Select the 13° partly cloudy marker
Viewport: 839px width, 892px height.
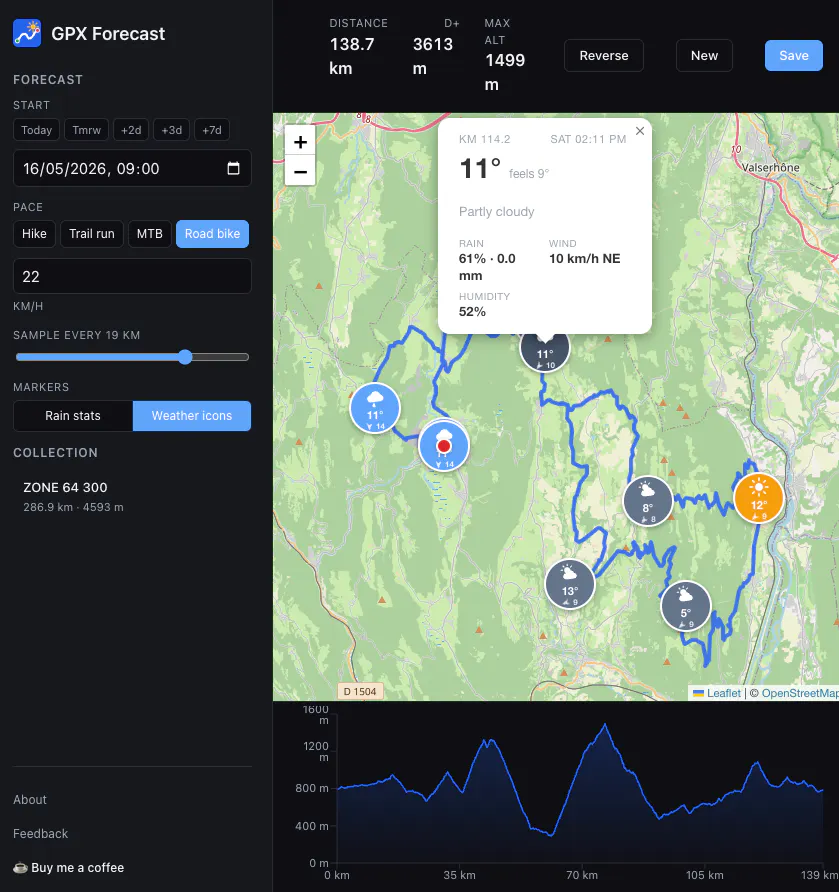[x=570, y=584]
